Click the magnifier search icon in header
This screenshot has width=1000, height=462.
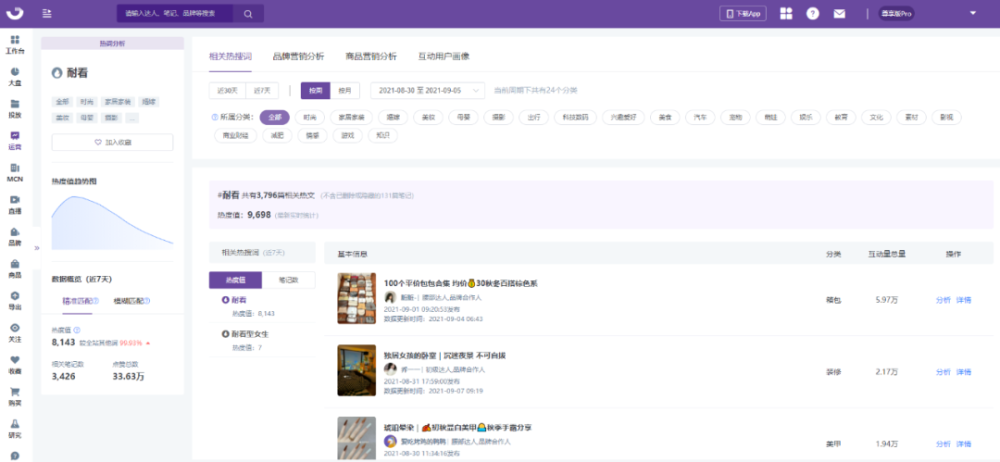coord(248,14)
